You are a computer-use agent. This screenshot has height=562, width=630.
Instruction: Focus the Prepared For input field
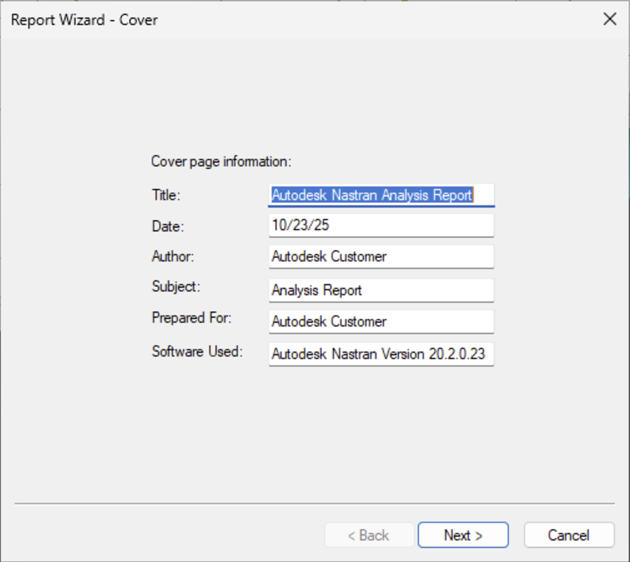(381, 322)
